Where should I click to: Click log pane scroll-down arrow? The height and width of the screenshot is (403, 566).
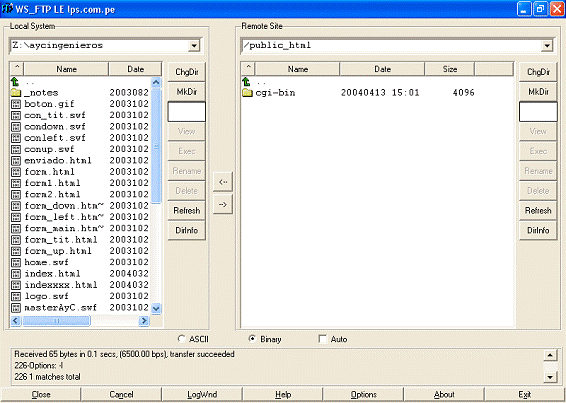pos(549,377)
